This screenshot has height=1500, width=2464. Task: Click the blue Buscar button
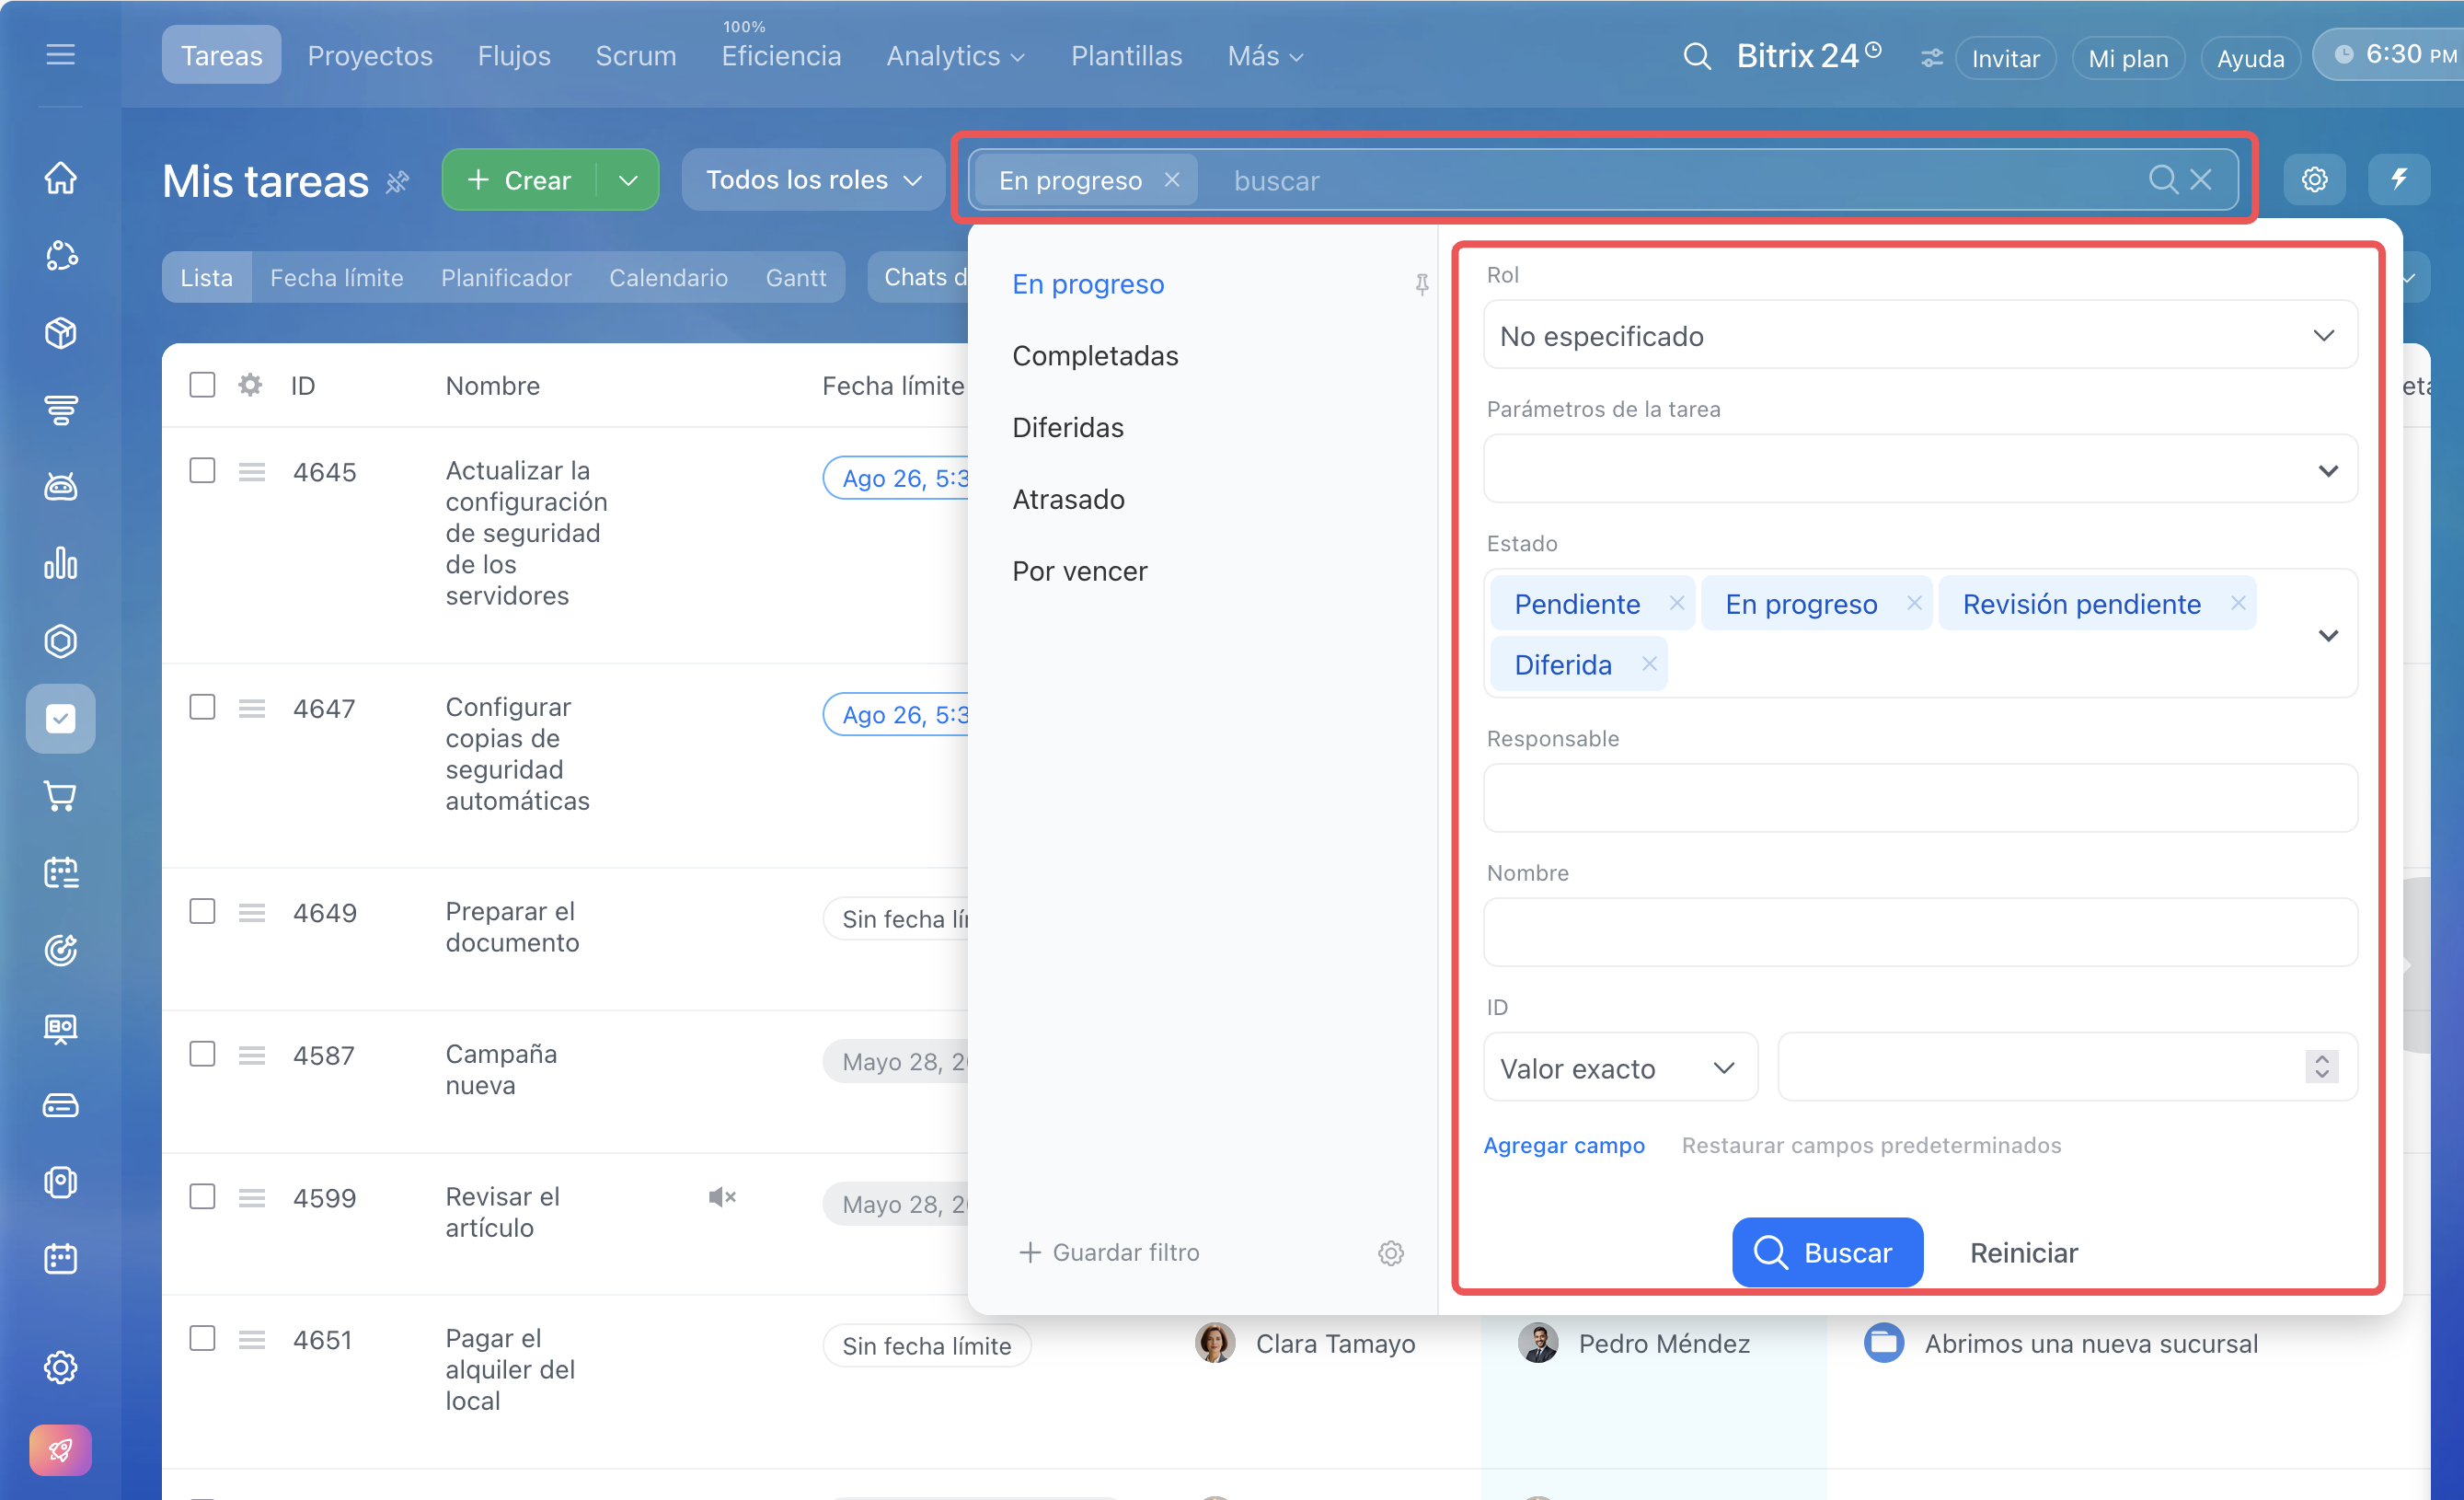(1827, 1252)
